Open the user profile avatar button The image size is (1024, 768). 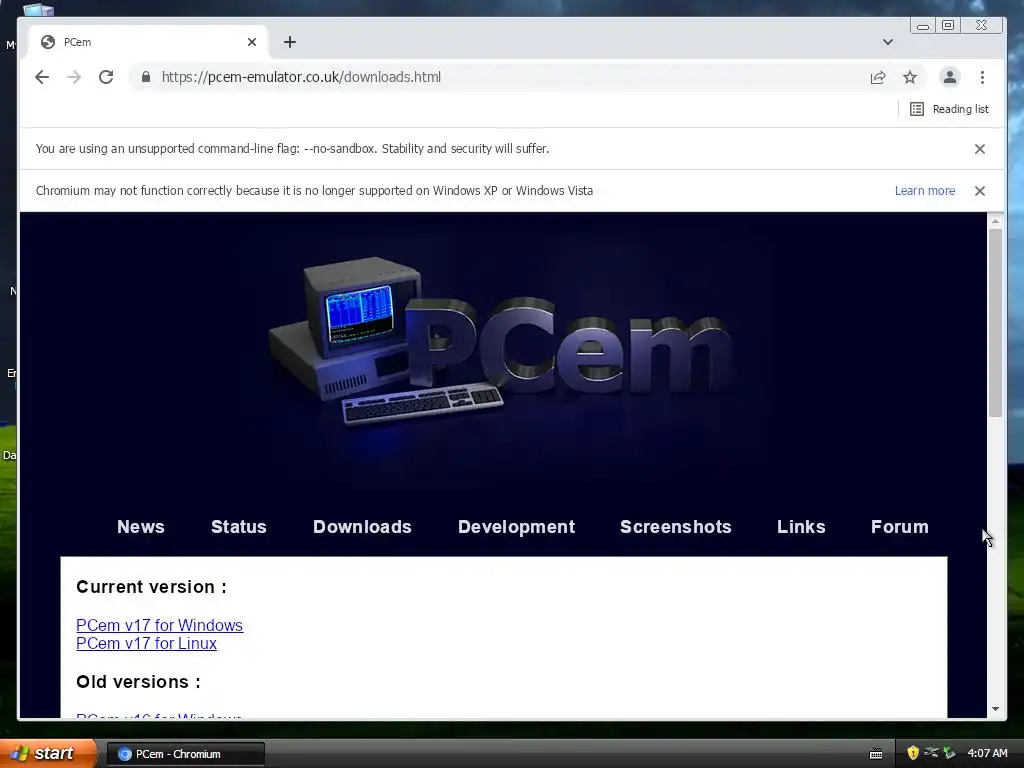[x=950, y=77]
